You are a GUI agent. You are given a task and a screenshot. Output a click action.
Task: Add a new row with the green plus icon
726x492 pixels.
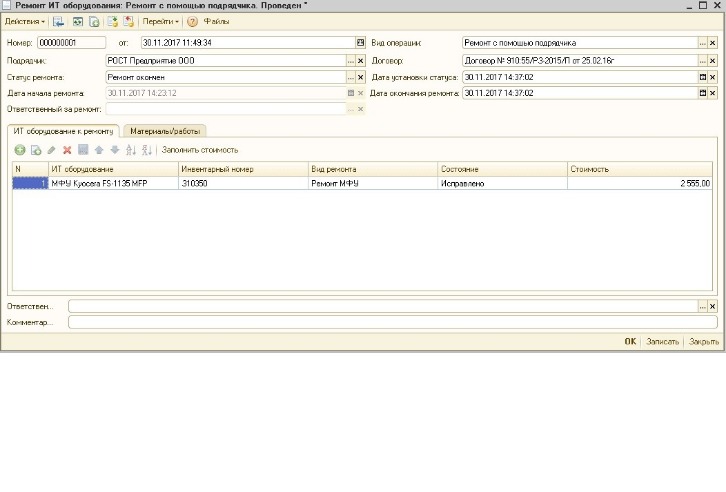(20, 150)
